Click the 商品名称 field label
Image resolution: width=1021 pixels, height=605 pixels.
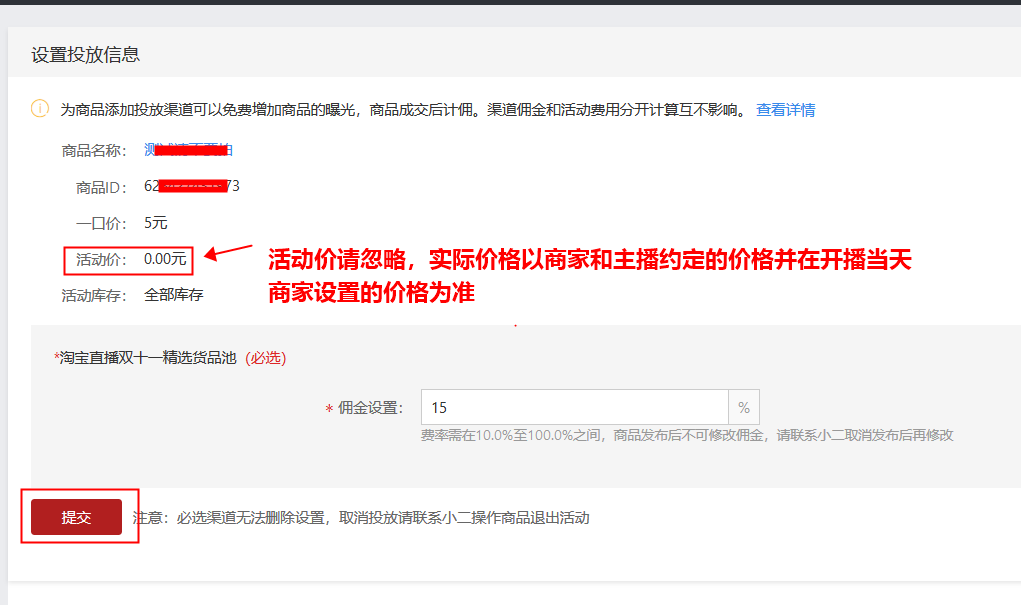(93, 150)
